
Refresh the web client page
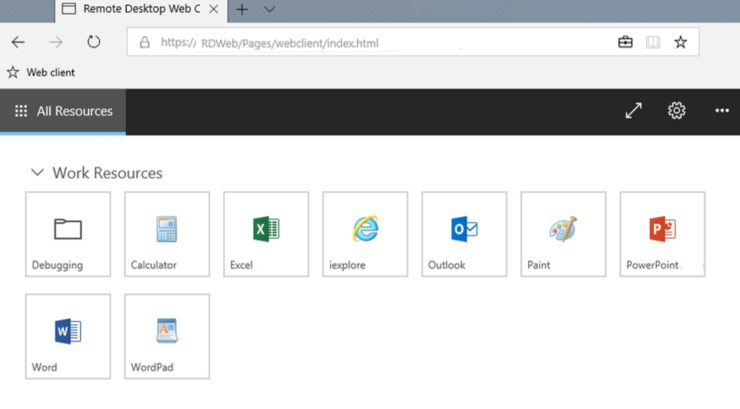pos(94,42)
